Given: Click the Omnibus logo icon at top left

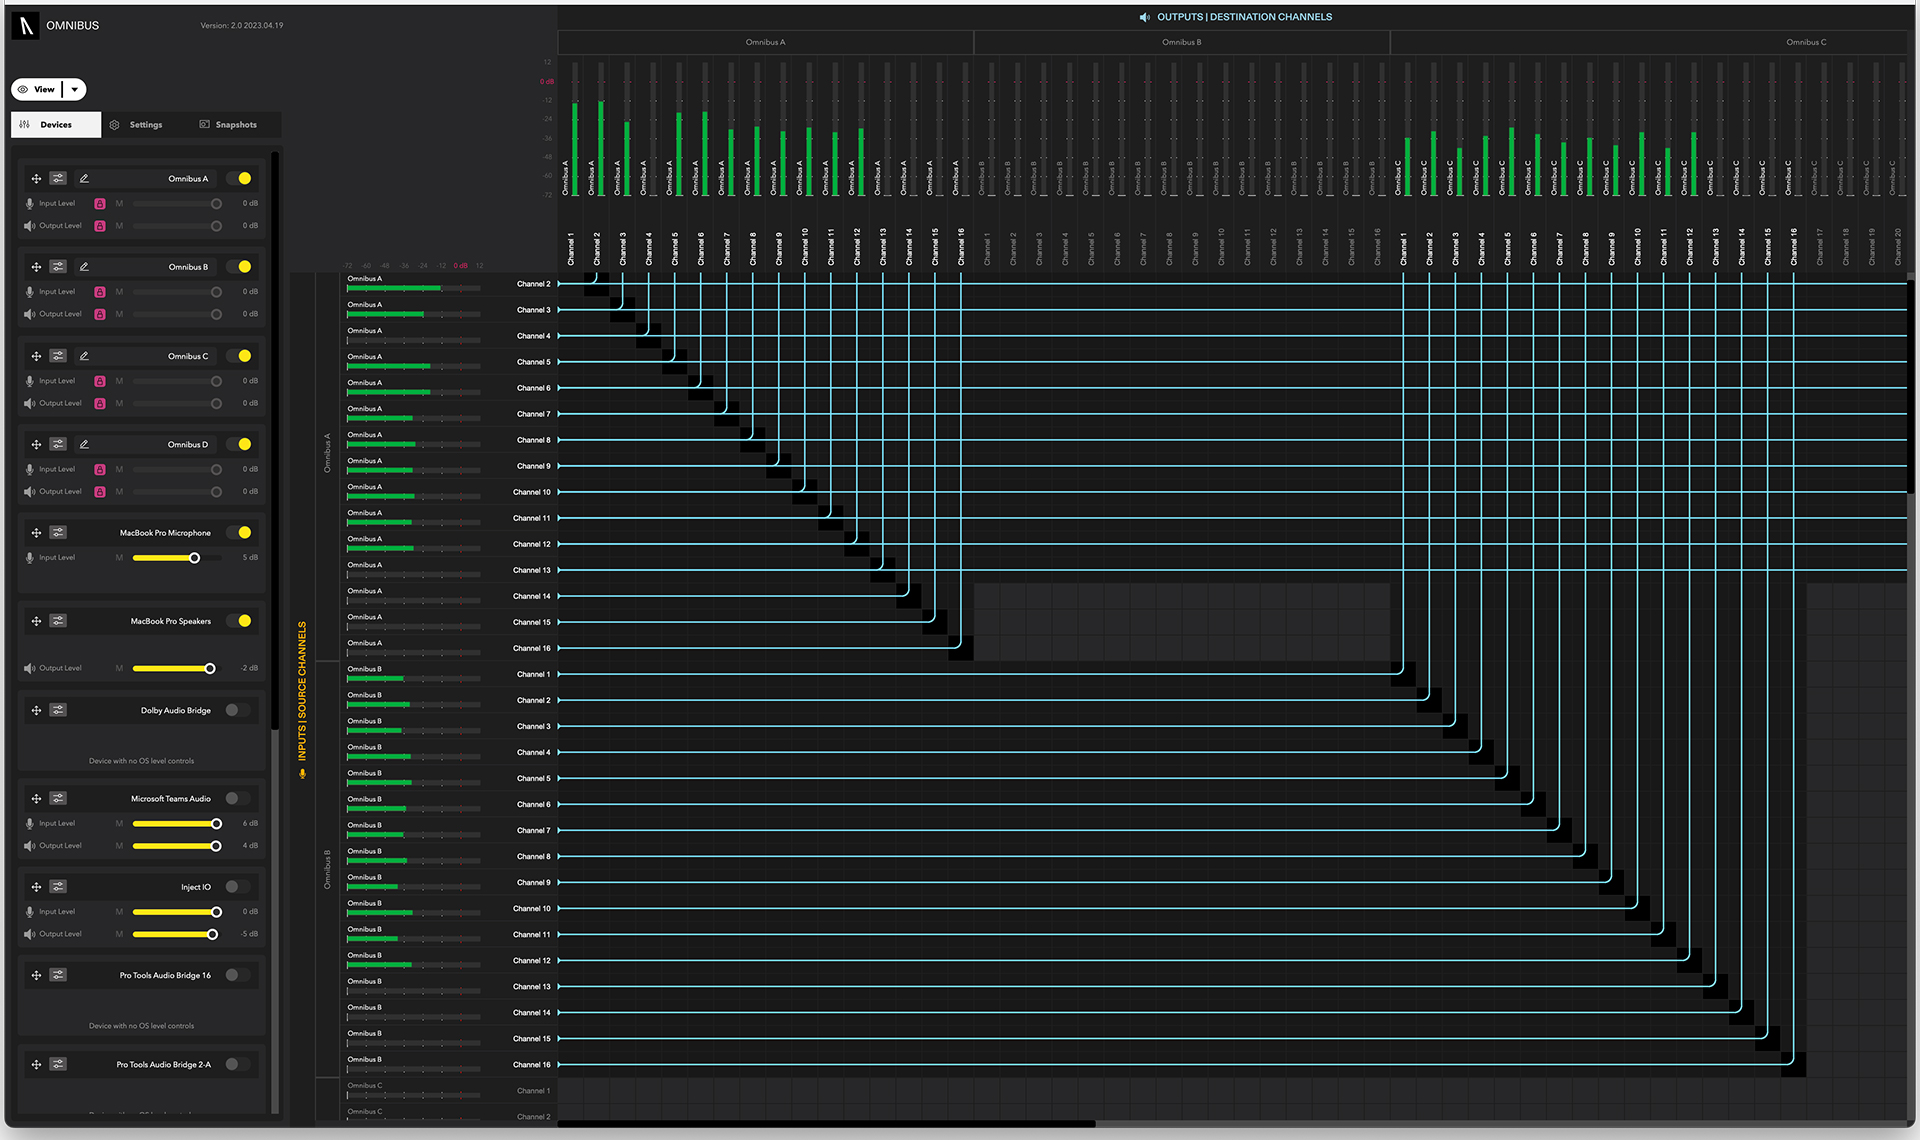Looking at the screenshot, I should [x=26, y=25].
